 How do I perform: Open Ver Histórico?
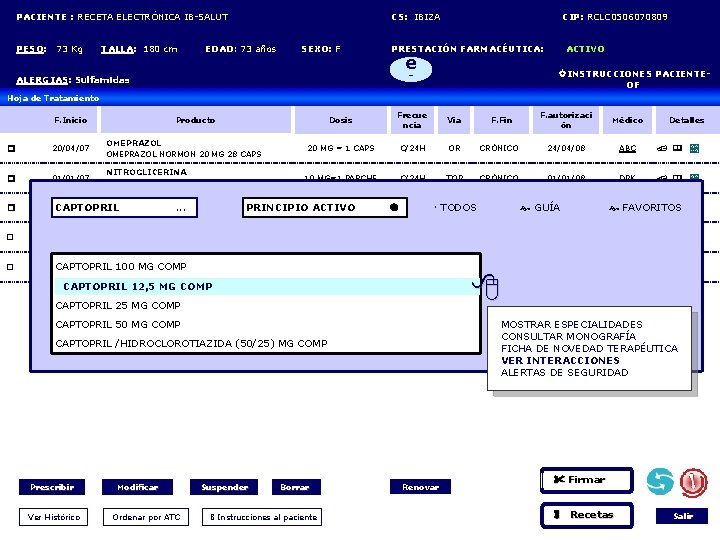pyautogui.click(x=53, y=517)
